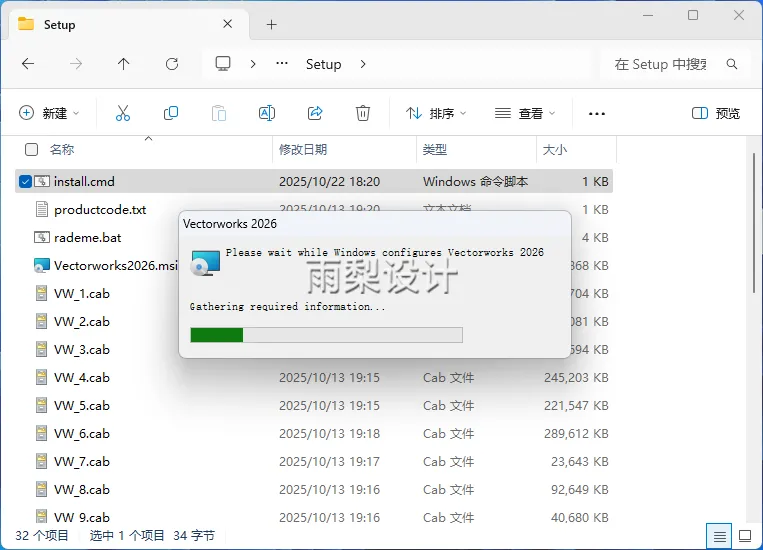Minimize the Explorer window
Screen dimensions: 763x550
point(648,15)
